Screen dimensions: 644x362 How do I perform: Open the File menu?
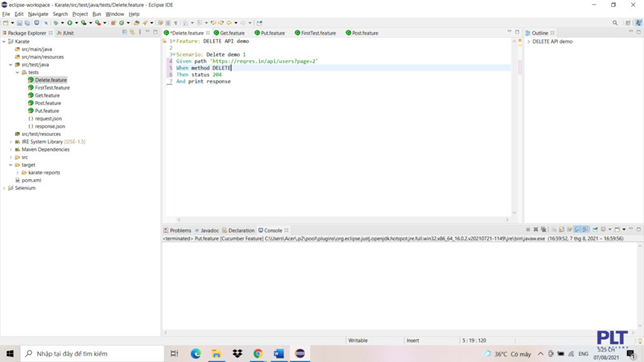coord(6,14)
